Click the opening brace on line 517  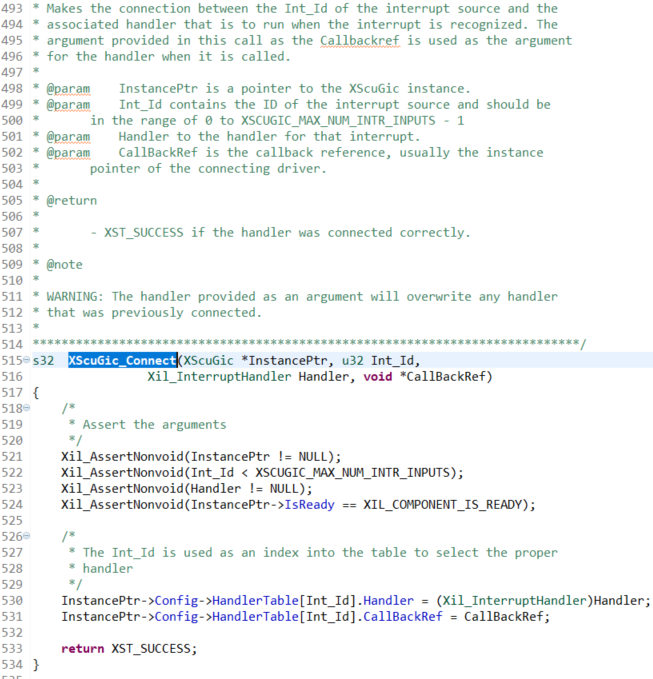point(36,392)
